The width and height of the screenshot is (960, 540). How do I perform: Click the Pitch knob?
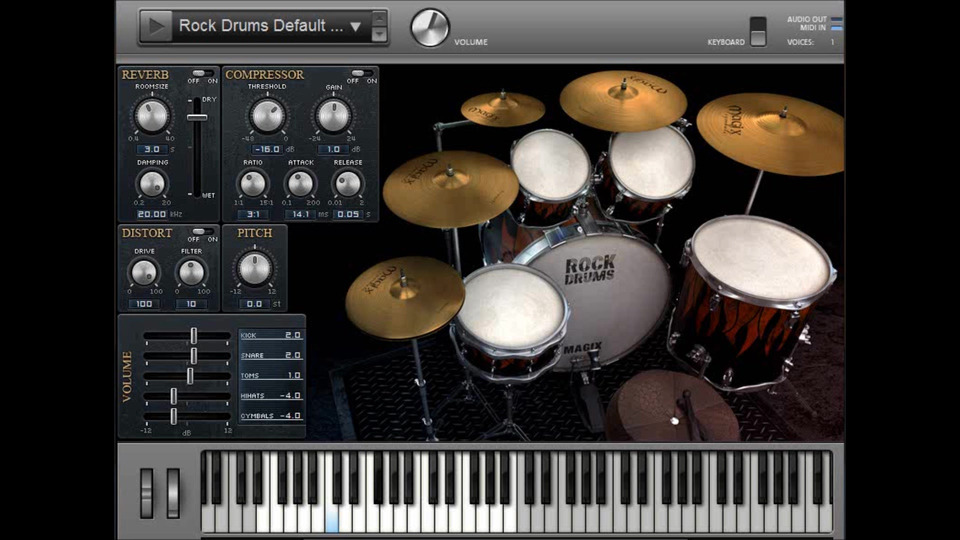click(254, 268)
